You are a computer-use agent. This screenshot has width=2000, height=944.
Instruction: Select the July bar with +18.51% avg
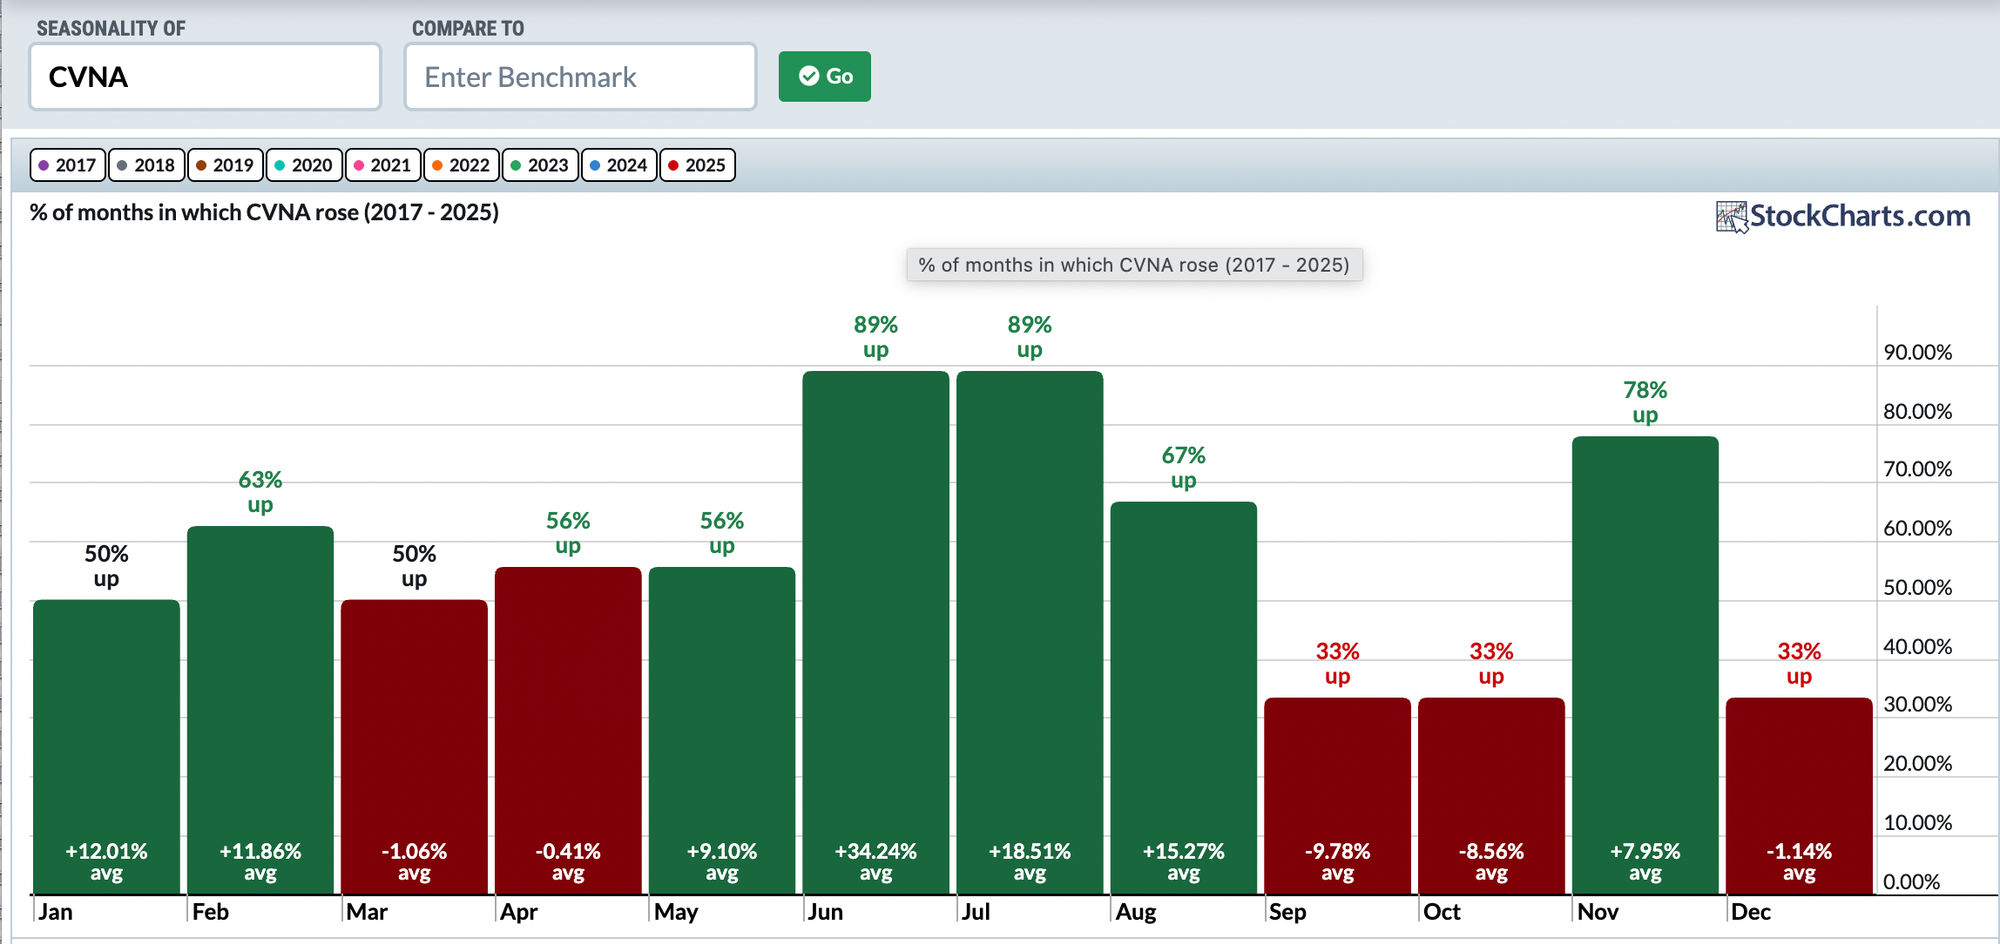click(x=1030, y=632)
